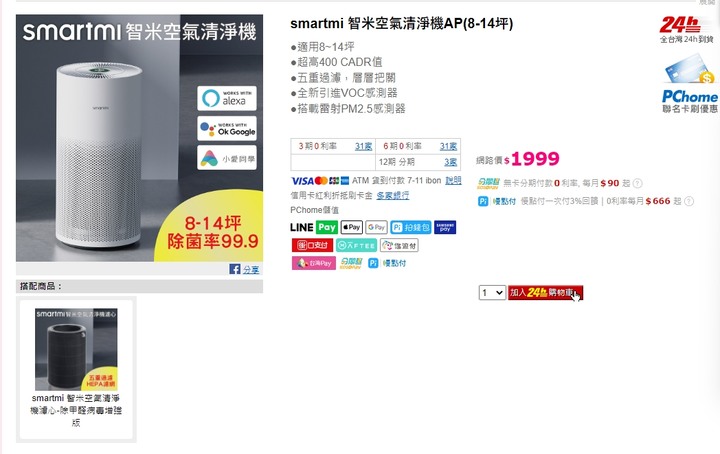720x454 pixels.
Task: Click the LINE Pay payment icon
Action: (x=314, y=227)
